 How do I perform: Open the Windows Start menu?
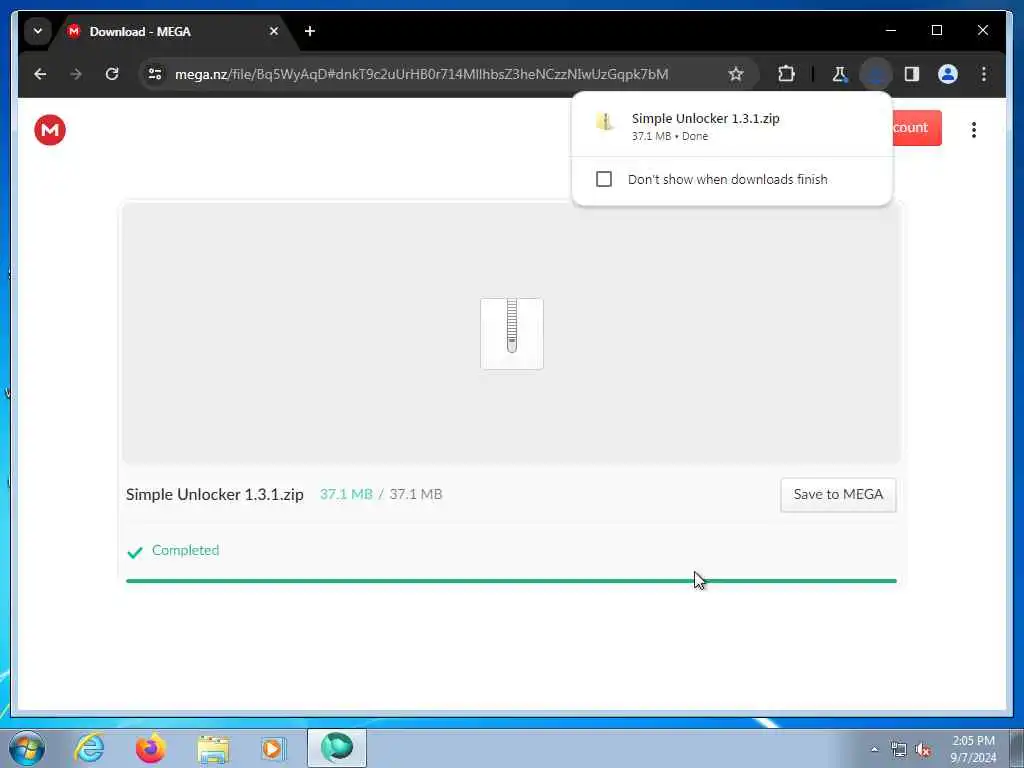pos(27,748)
